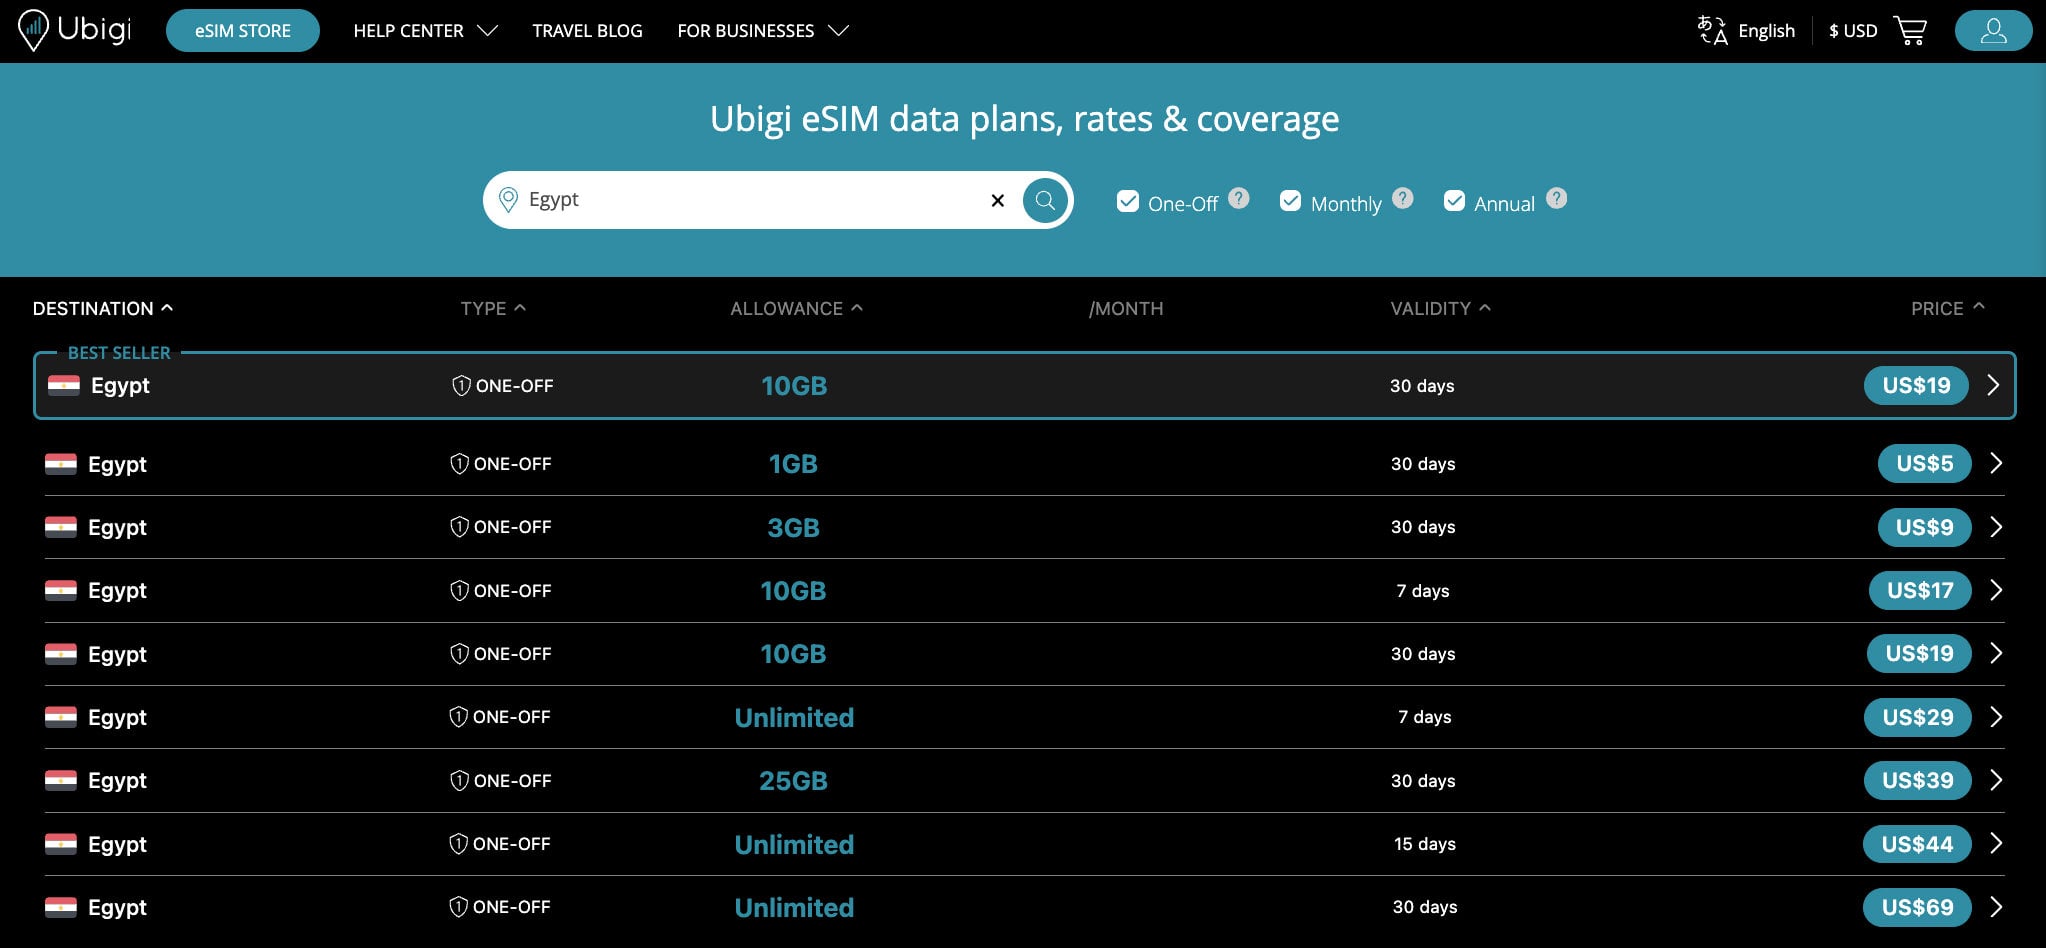This screenshot has height=948, width=2046.
Task: Clear the Egypt search with X
Action: [997, 200]
